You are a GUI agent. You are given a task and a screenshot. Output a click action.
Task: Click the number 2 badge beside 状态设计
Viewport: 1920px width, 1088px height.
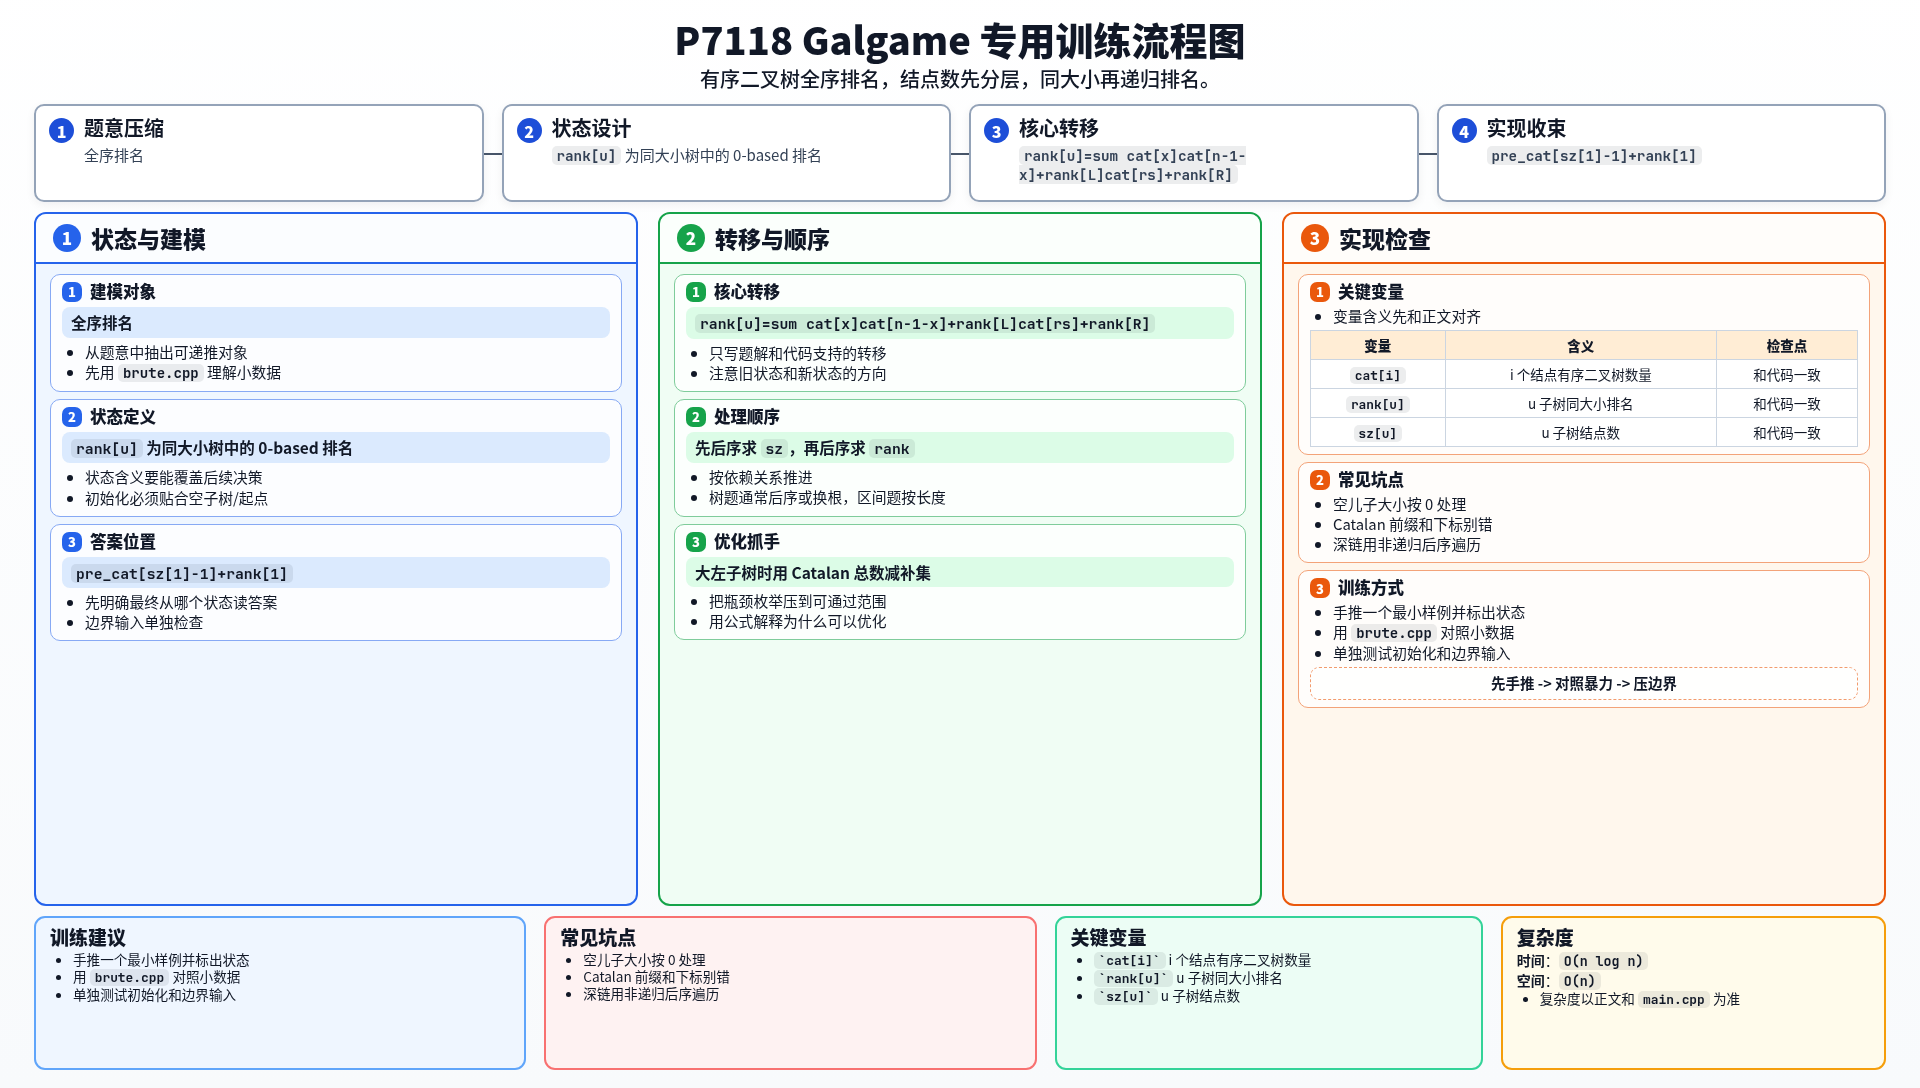point(529,131)
